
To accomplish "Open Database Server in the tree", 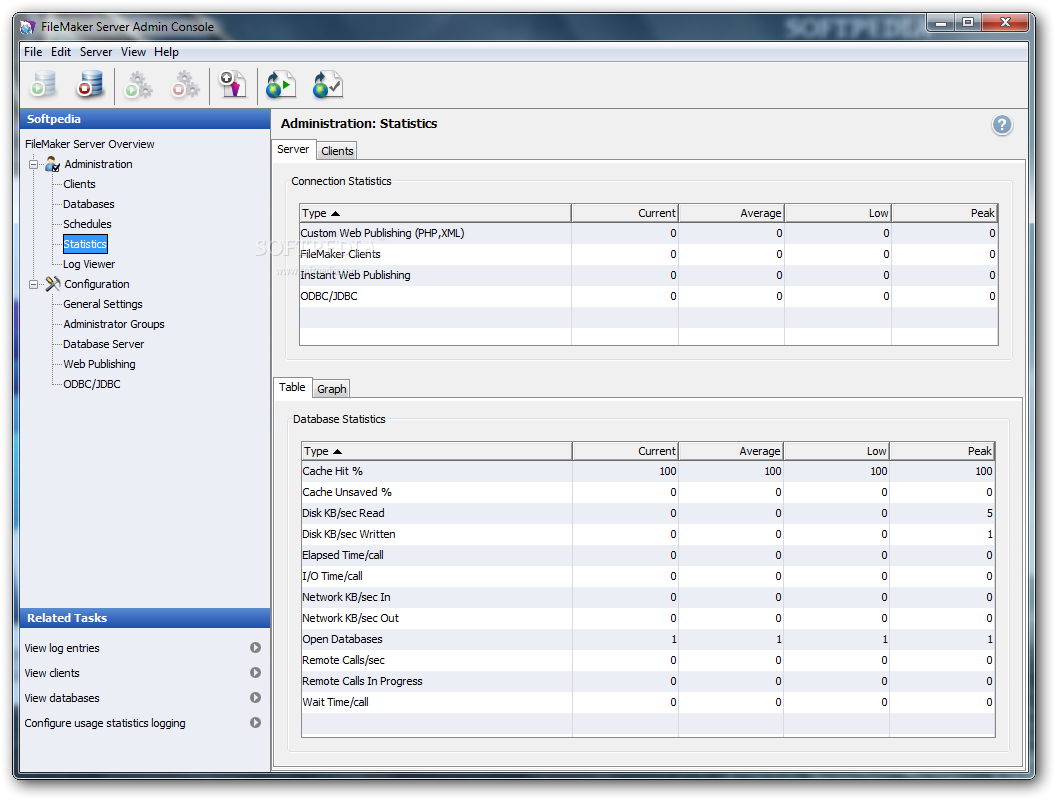I will tap(104, 344).
